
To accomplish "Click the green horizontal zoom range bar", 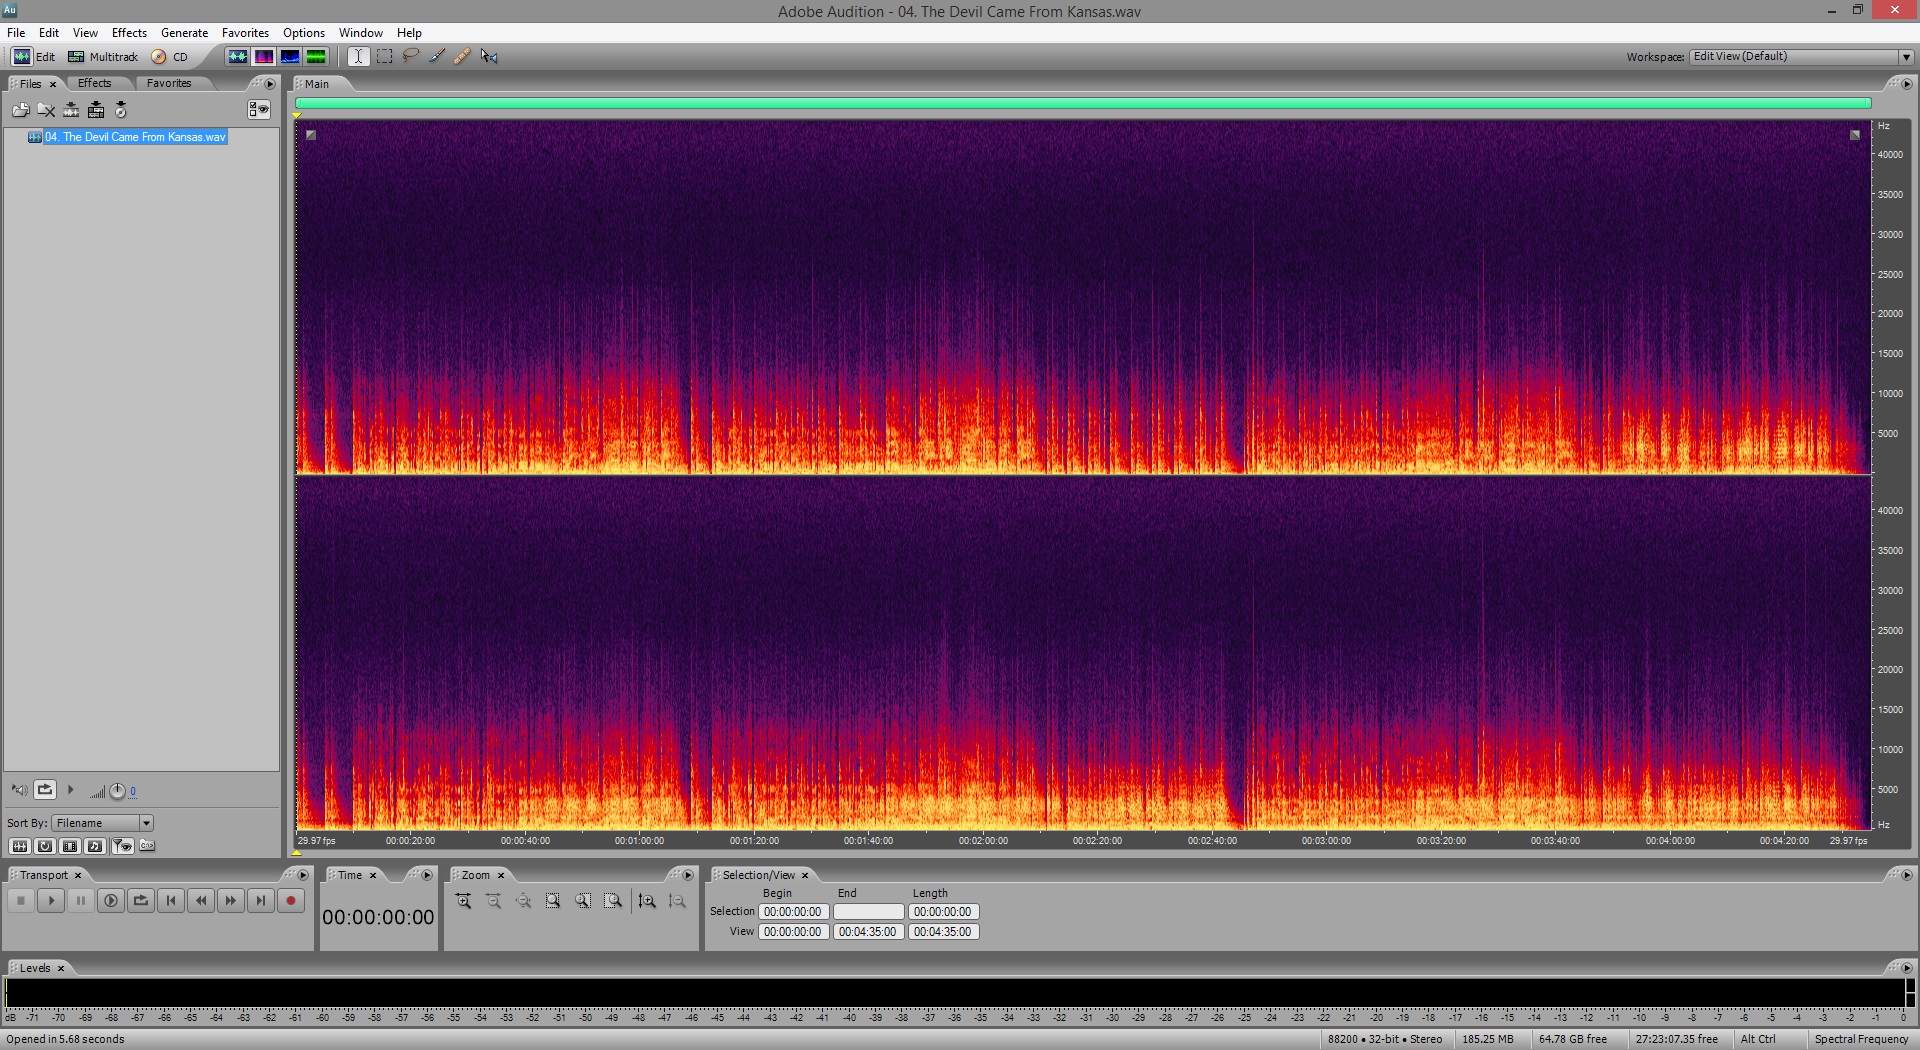I will (1083, 103).
